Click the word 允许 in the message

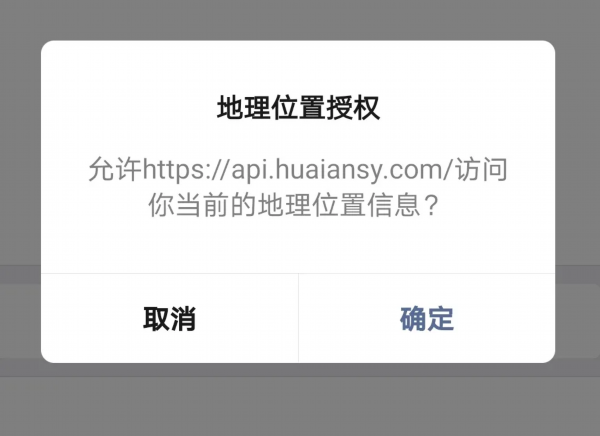coord(115,169)
